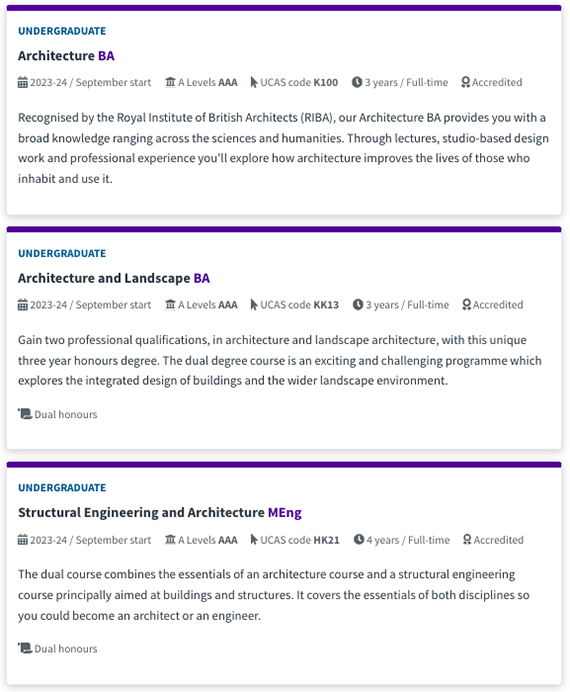The width and height of the screenshot is (570, 692).
Task: Click clock icon beside 3 years on Architecture BA
Action: point(357,82)
